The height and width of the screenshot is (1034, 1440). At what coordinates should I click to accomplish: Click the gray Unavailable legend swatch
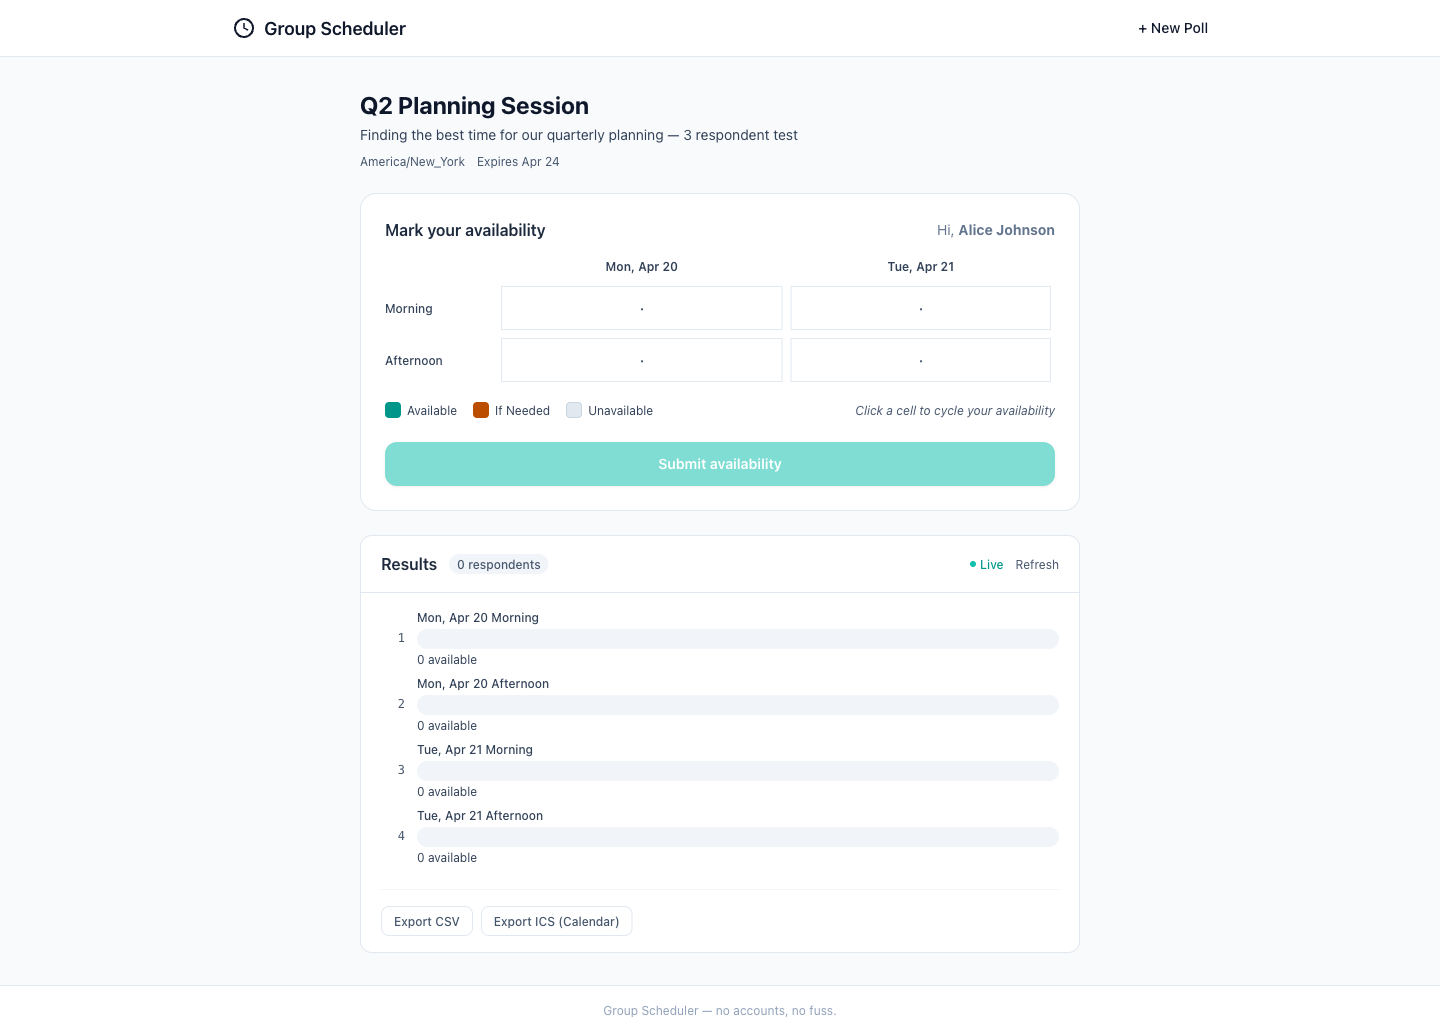574,410
